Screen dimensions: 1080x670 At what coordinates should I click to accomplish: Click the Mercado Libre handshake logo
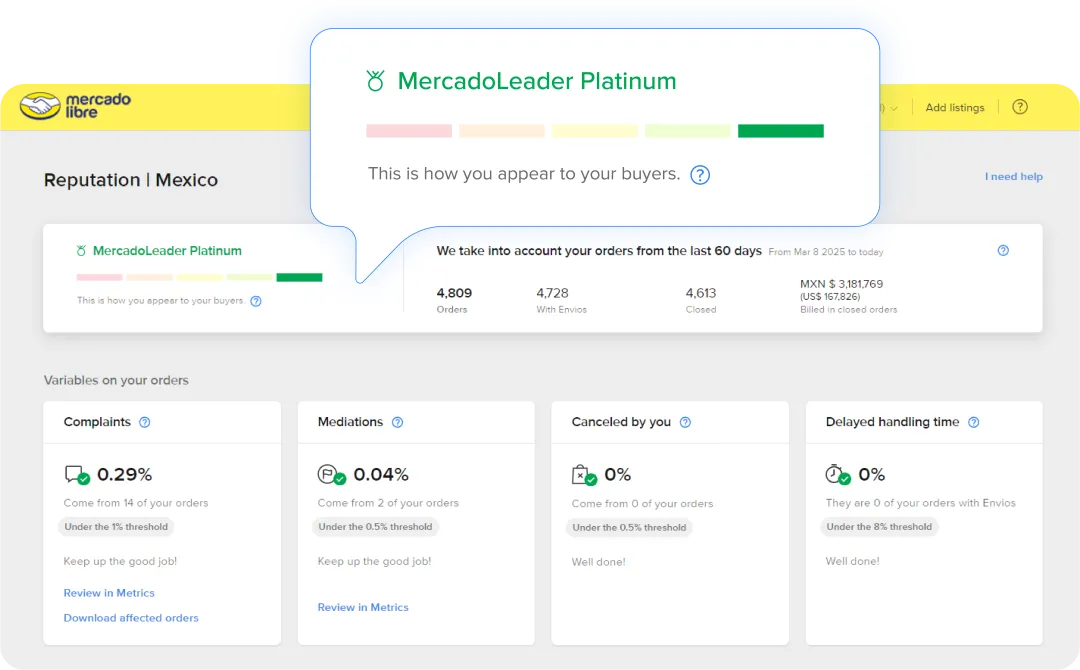41,106
